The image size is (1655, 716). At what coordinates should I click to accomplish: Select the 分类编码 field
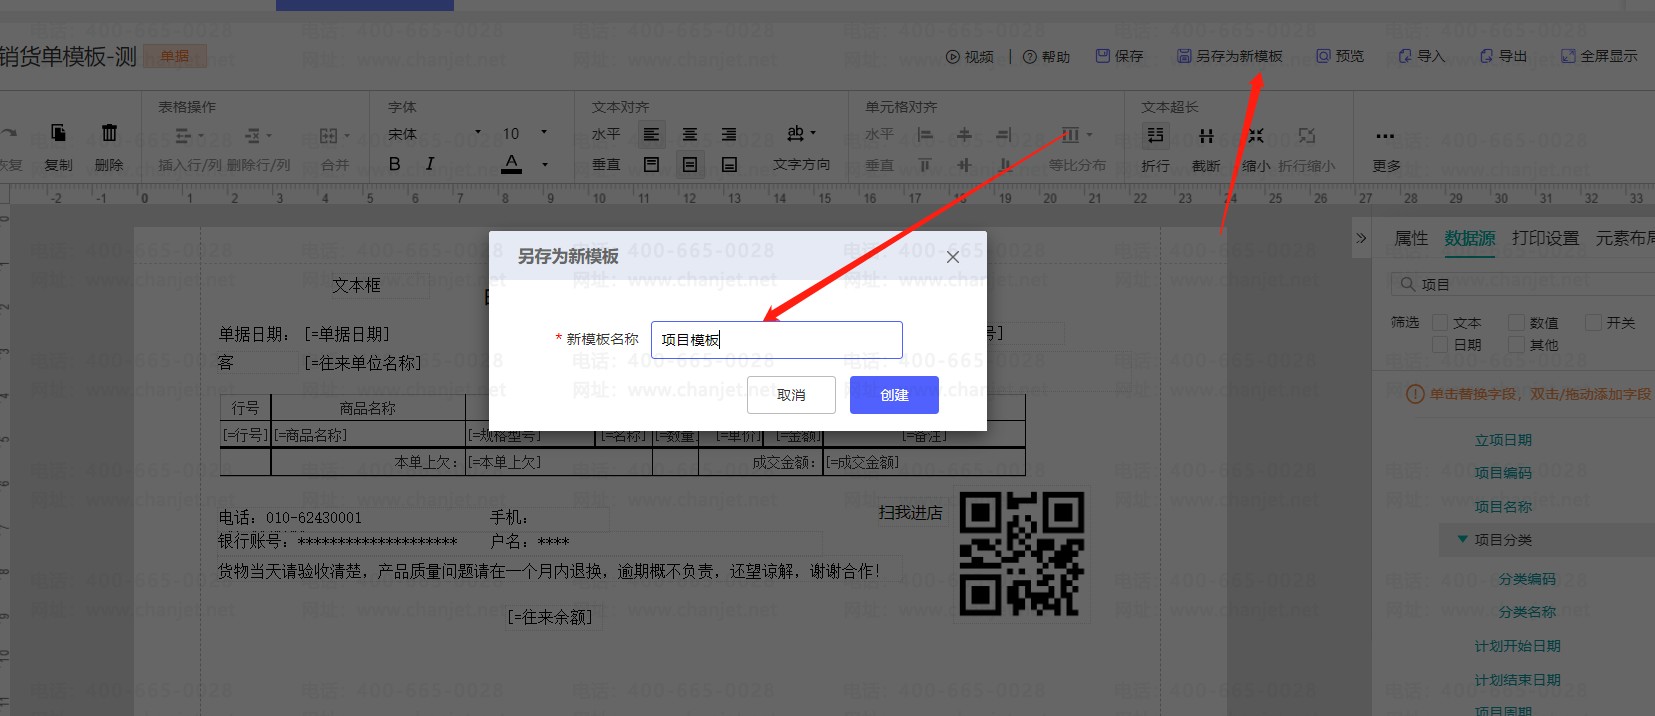pyautogui.click(x=1527, y=579)
